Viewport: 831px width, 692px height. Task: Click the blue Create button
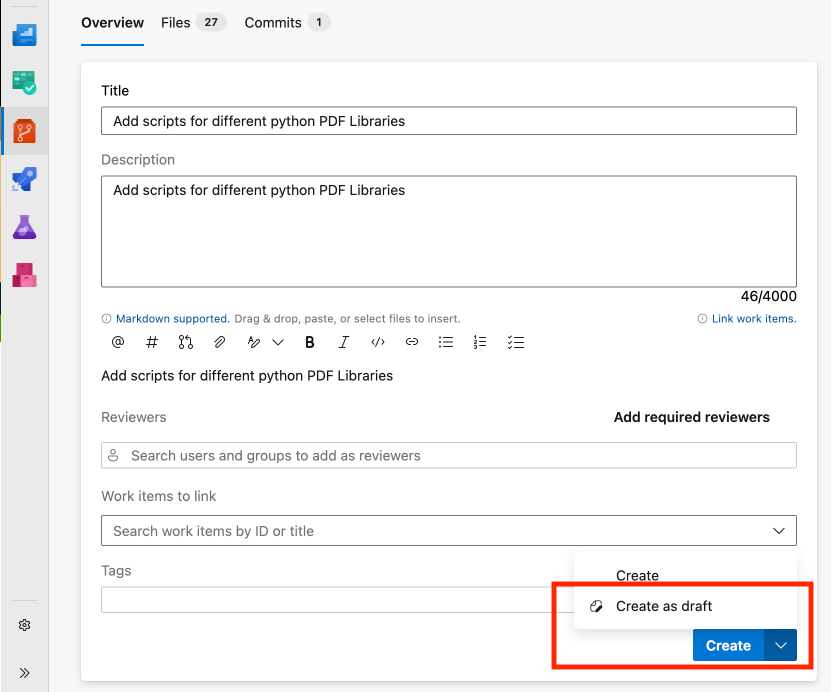pyautogui.click(x=728, y=645)
